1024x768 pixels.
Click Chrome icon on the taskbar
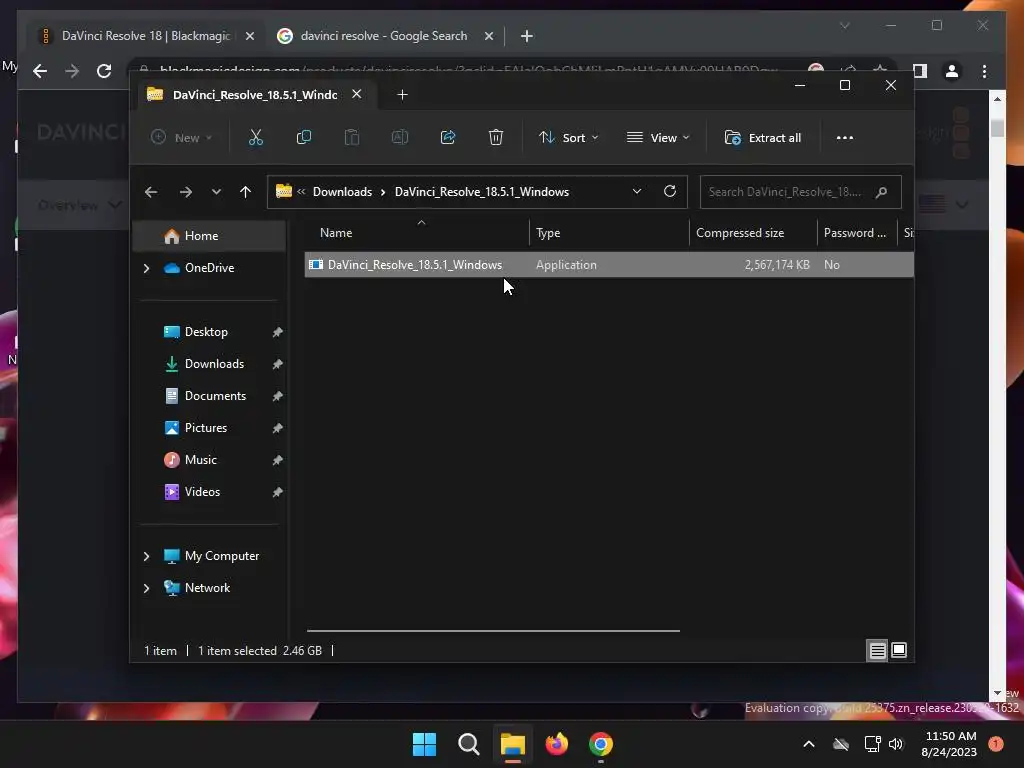point(601,744)
